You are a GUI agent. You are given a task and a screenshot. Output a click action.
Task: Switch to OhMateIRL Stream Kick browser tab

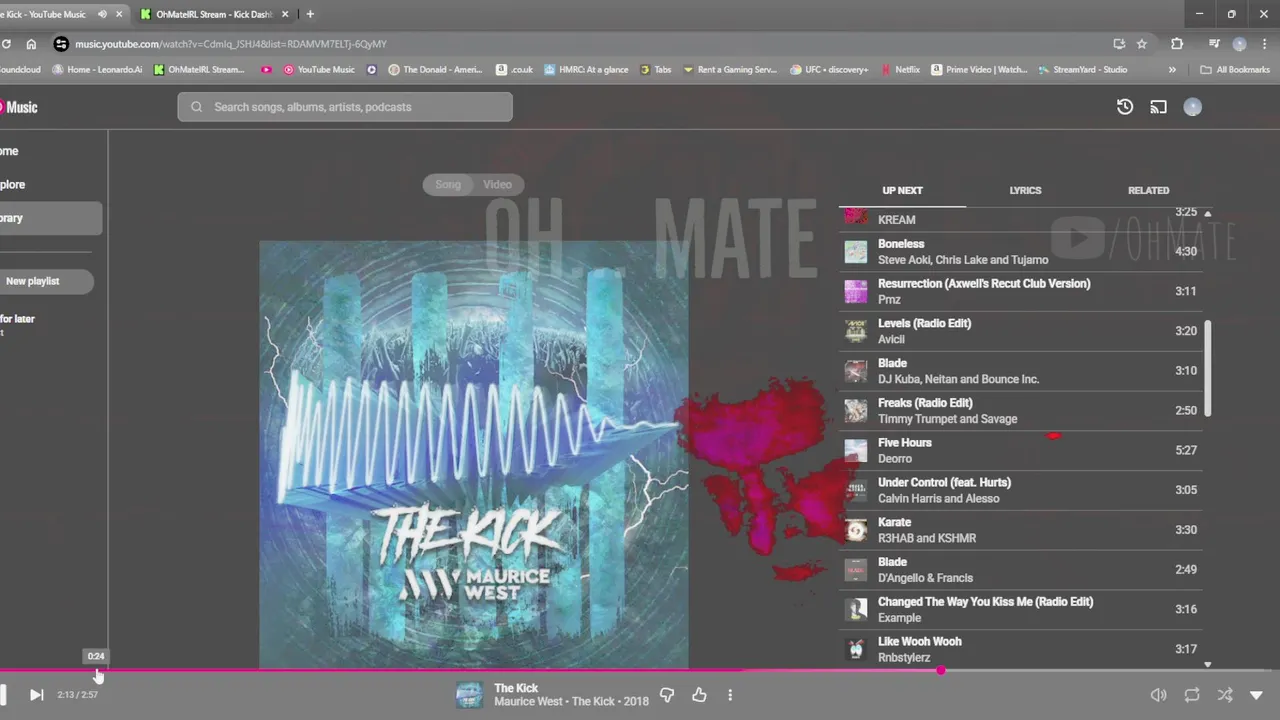pos(214,14)
